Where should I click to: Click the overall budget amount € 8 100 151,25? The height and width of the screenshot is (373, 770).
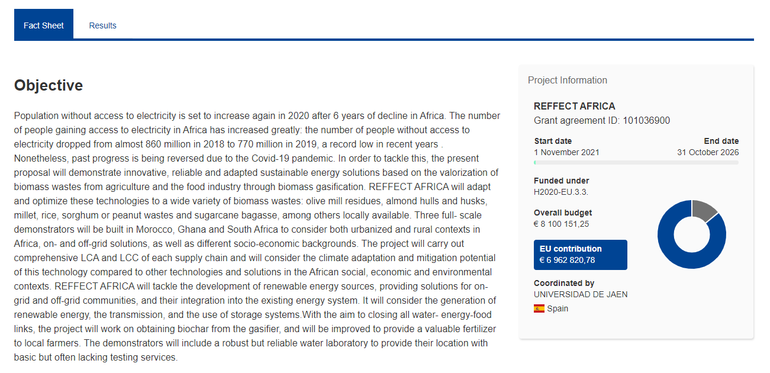pyautogui.click(x=561, y=224)
